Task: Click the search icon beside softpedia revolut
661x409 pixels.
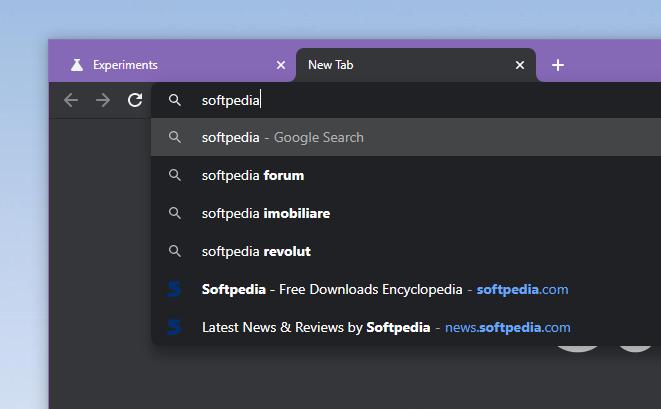Action: click(175, 251)
